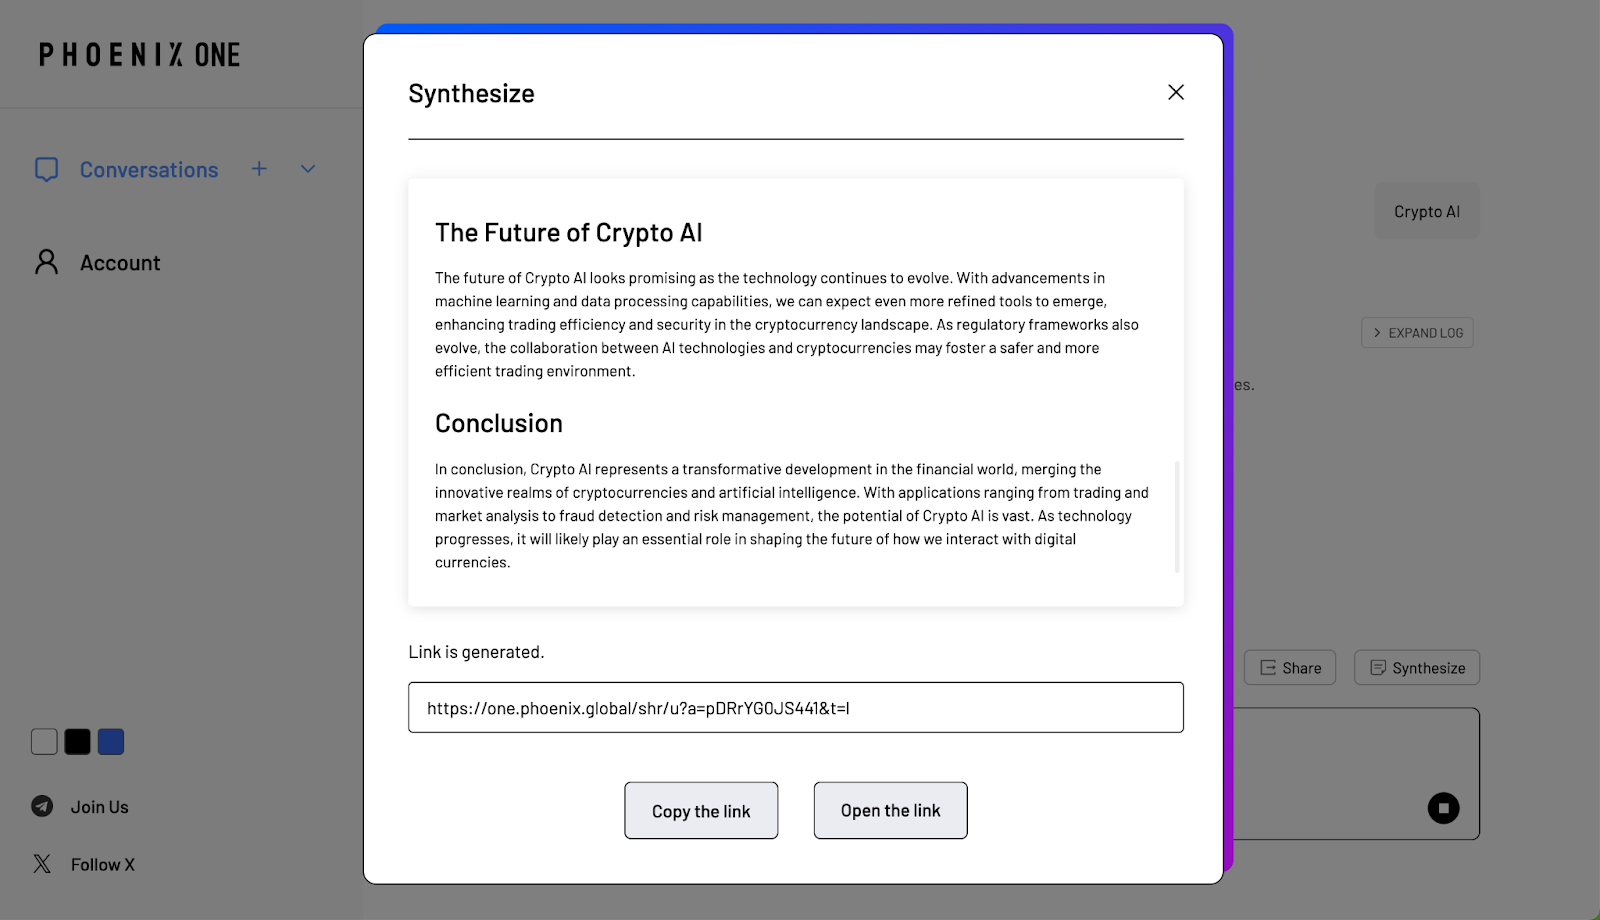
Task: Click the Open the link button
Action: pyautogui.click(x=890, y=810)
